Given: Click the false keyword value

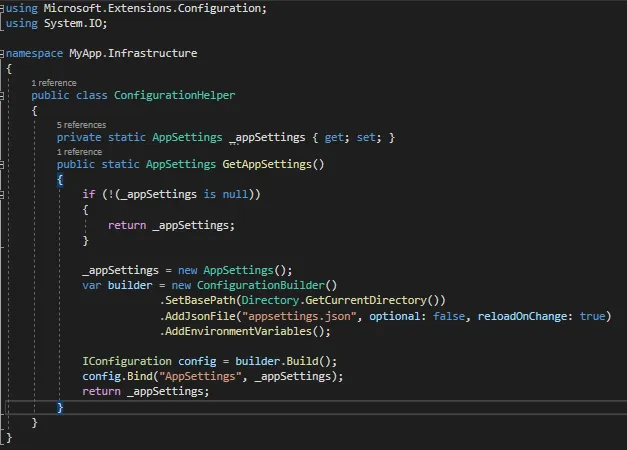Looking at the screenshot, I should click(449, 316).
